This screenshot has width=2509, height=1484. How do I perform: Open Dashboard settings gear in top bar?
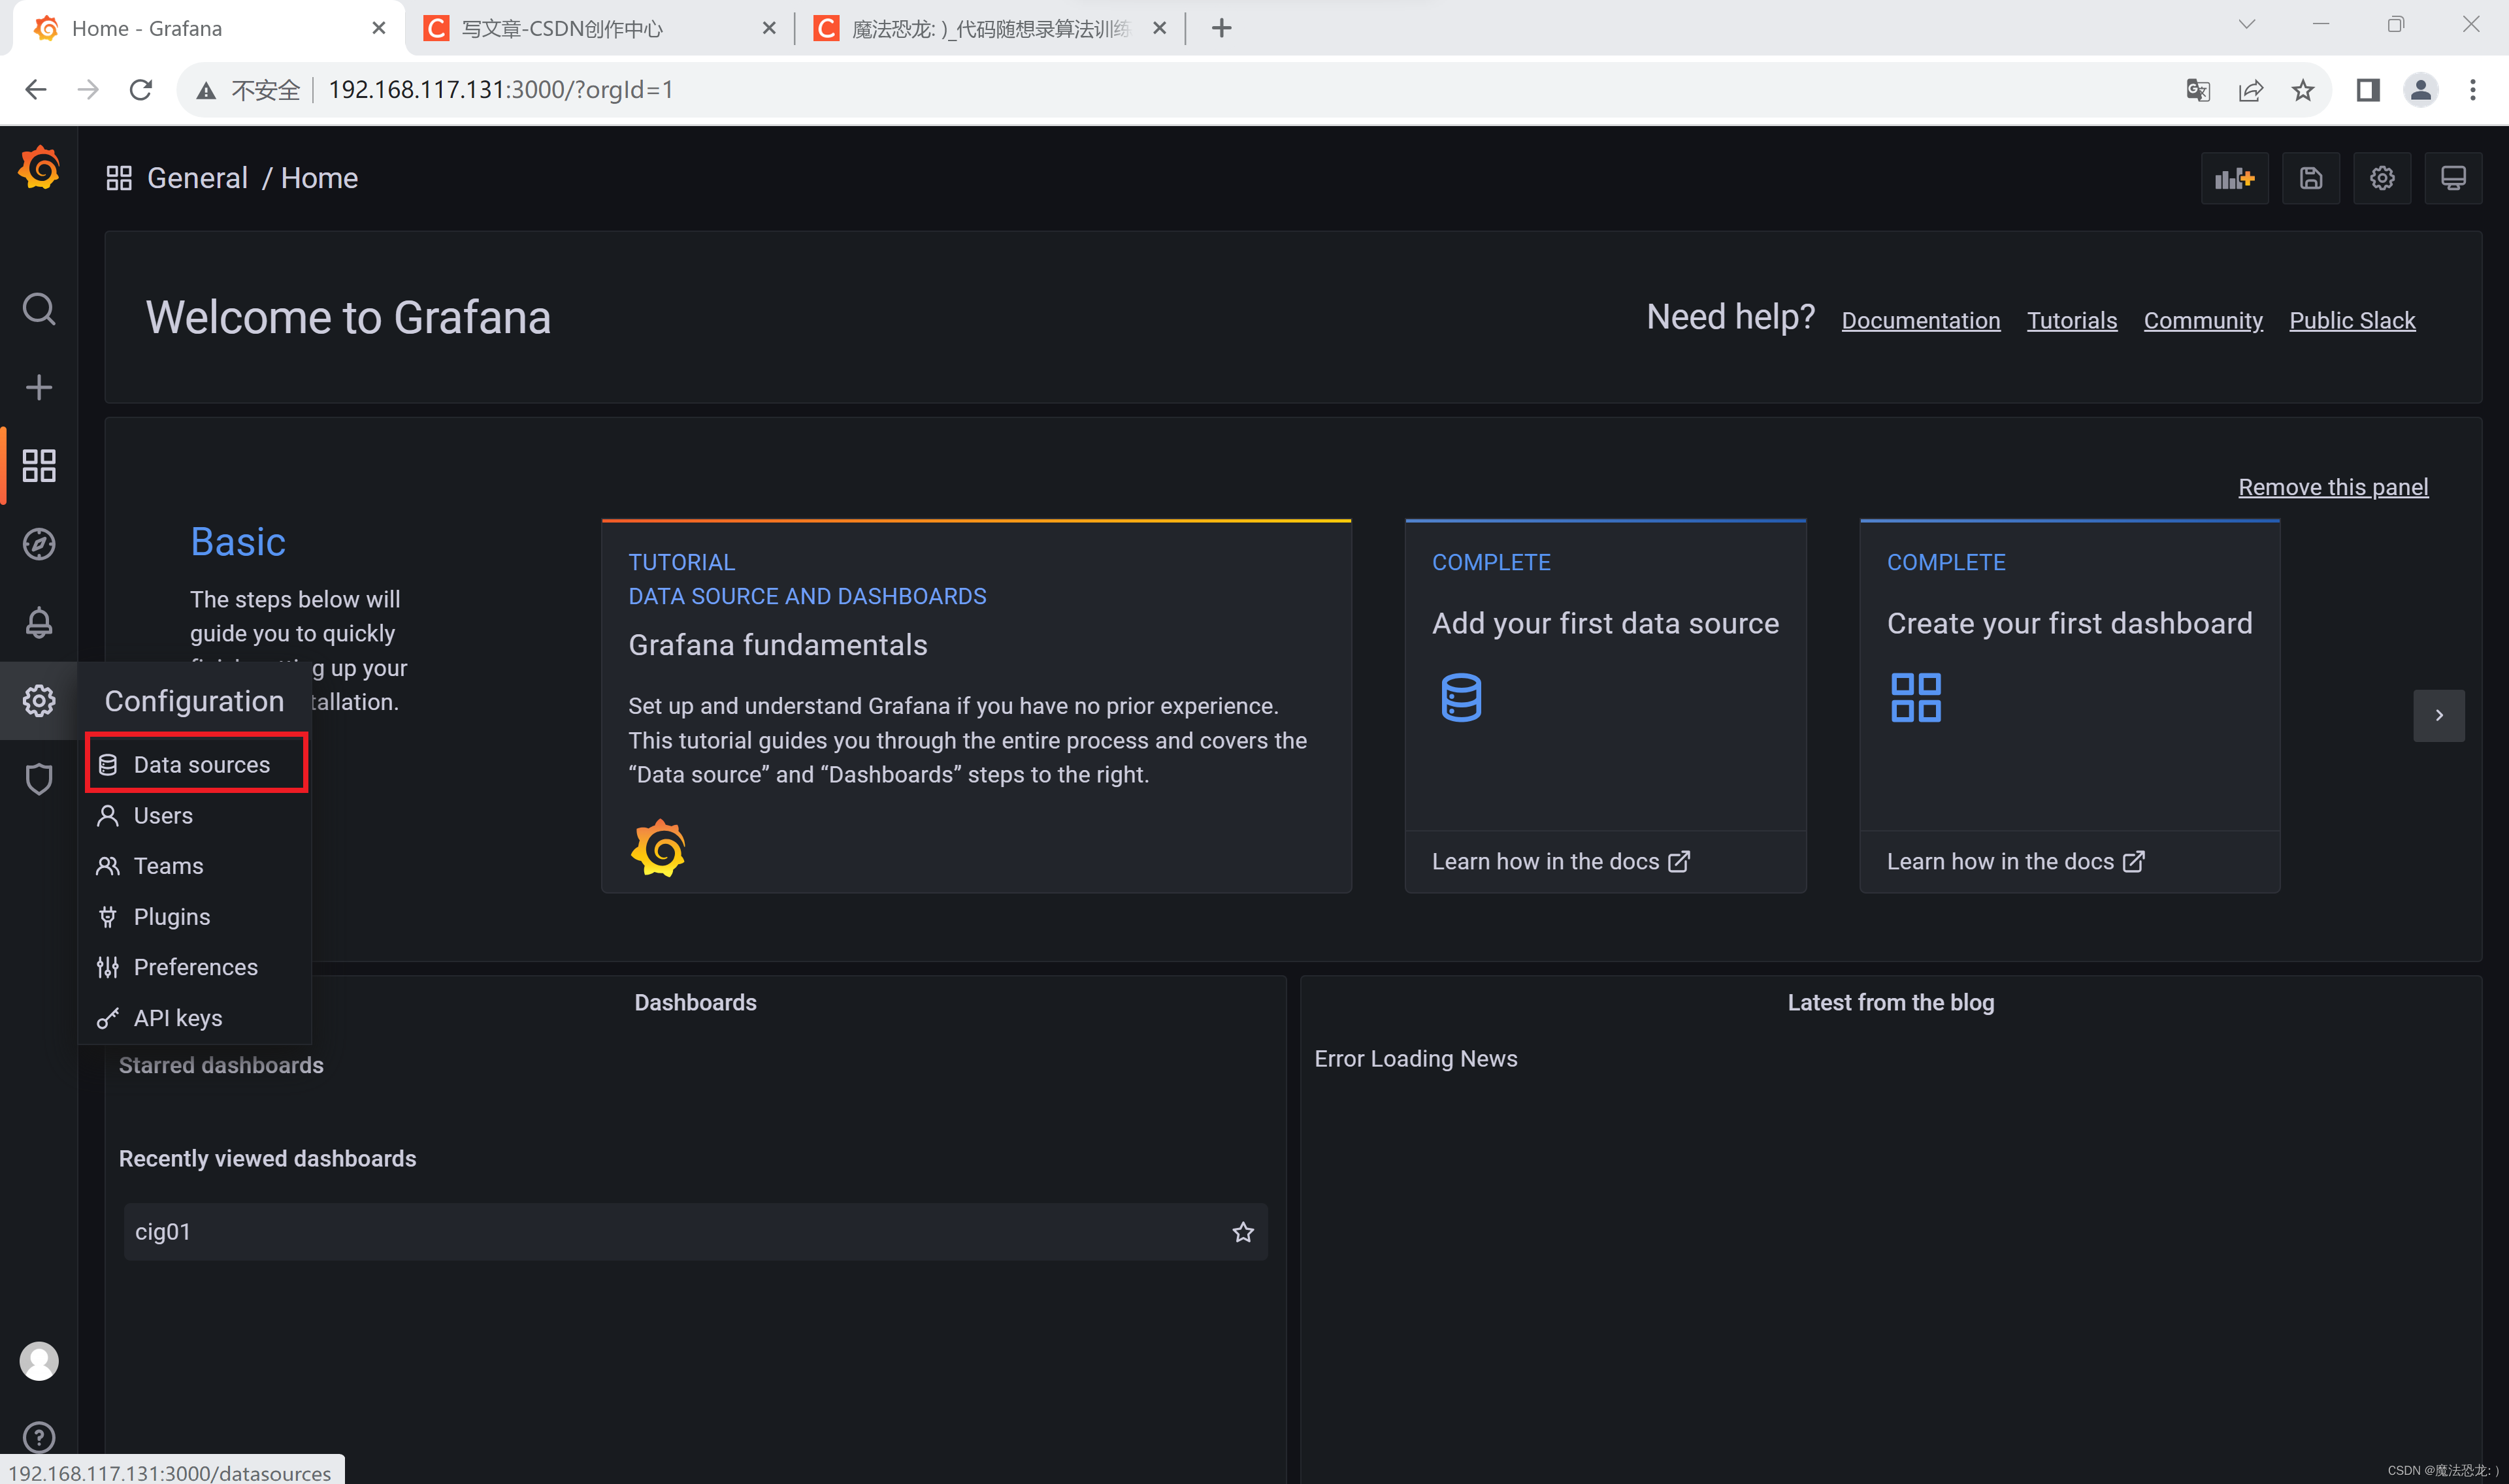[2382, 178]
